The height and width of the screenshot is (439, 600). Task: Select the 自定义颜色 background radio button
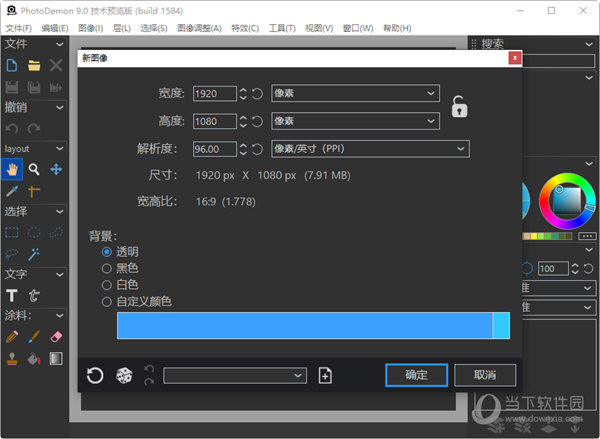tap(107, 302)
